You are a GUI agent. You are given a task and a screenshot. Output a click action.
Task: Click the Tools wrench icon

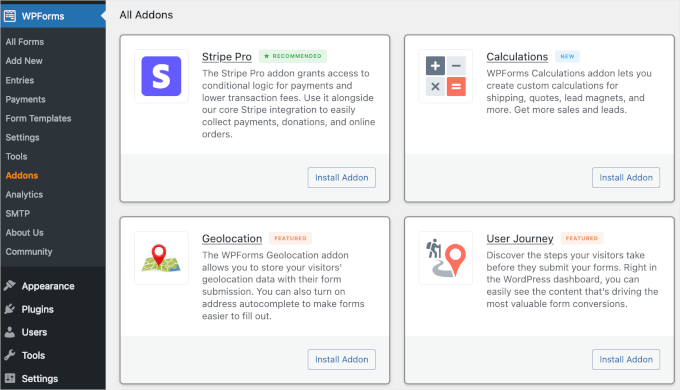point(10,355)
